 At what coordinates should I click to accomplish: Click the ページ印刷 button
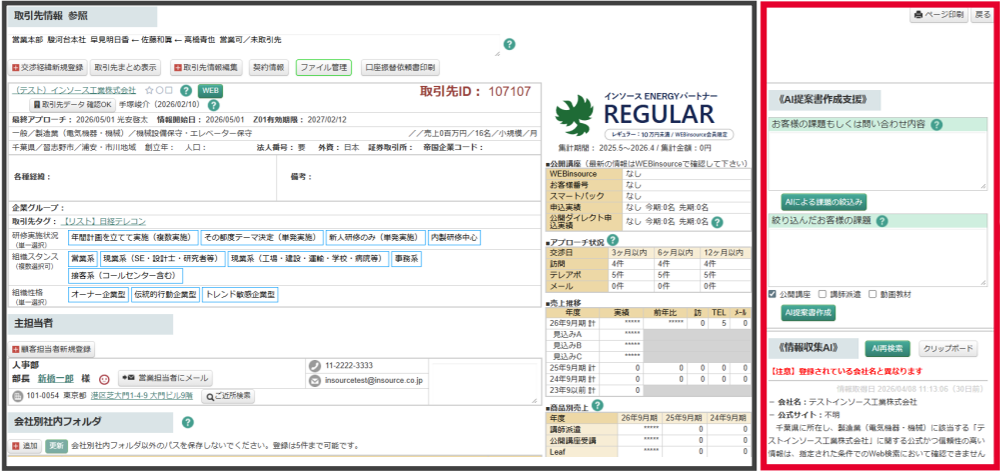939,15
